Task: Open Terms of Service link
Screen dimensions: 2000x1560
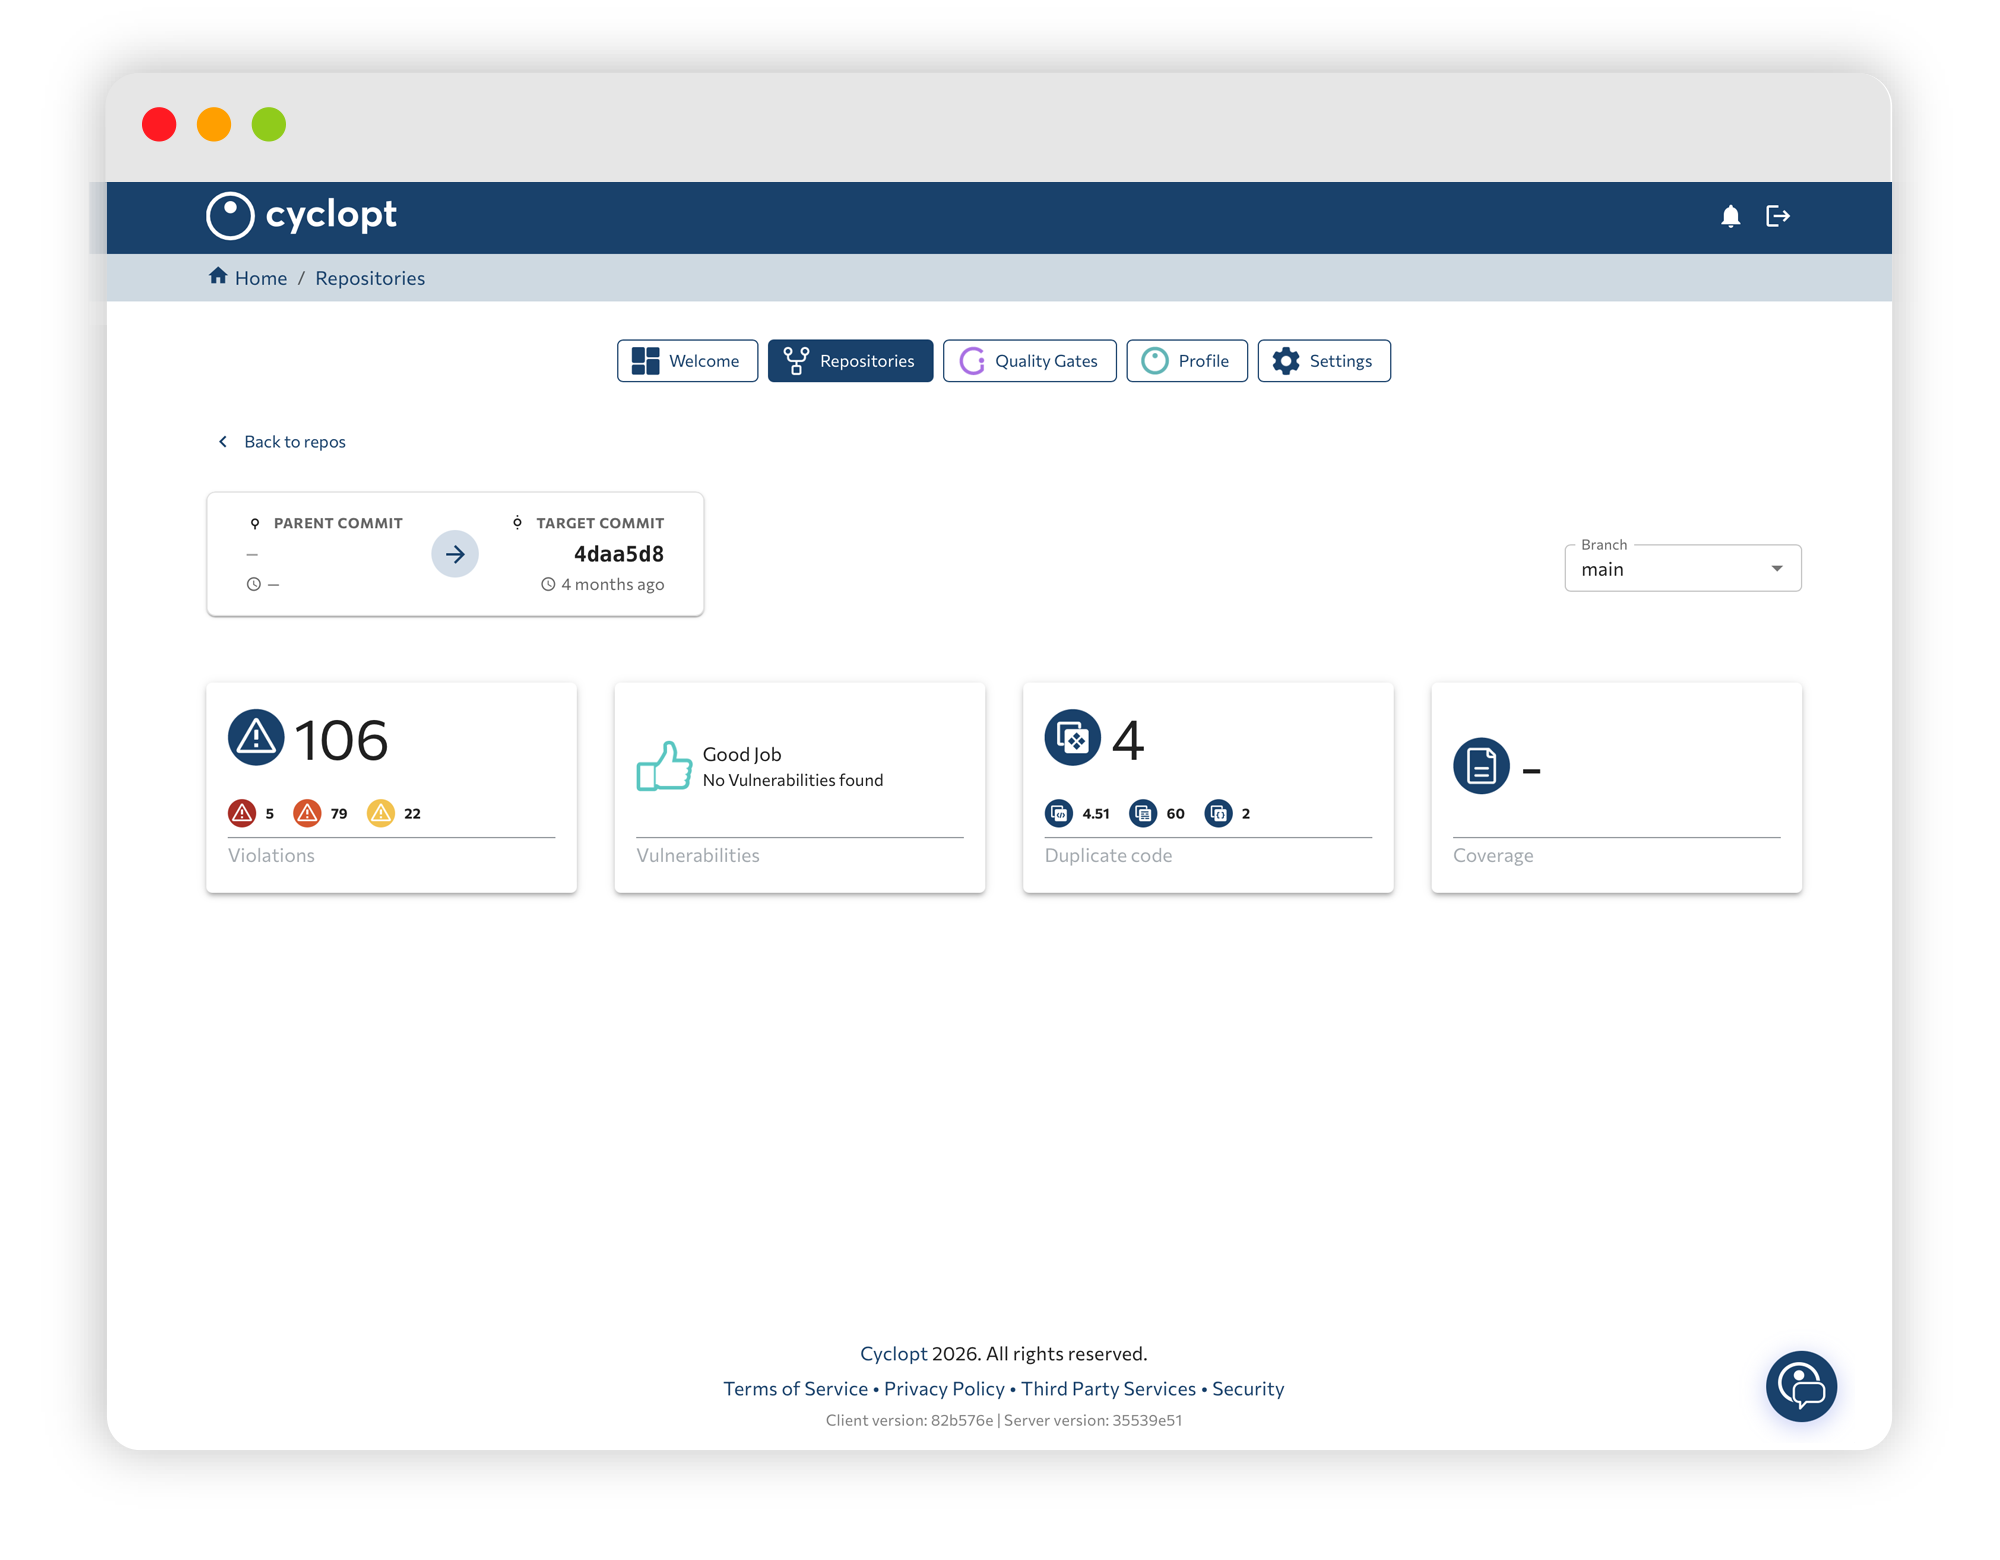Action: point(795,1389)
